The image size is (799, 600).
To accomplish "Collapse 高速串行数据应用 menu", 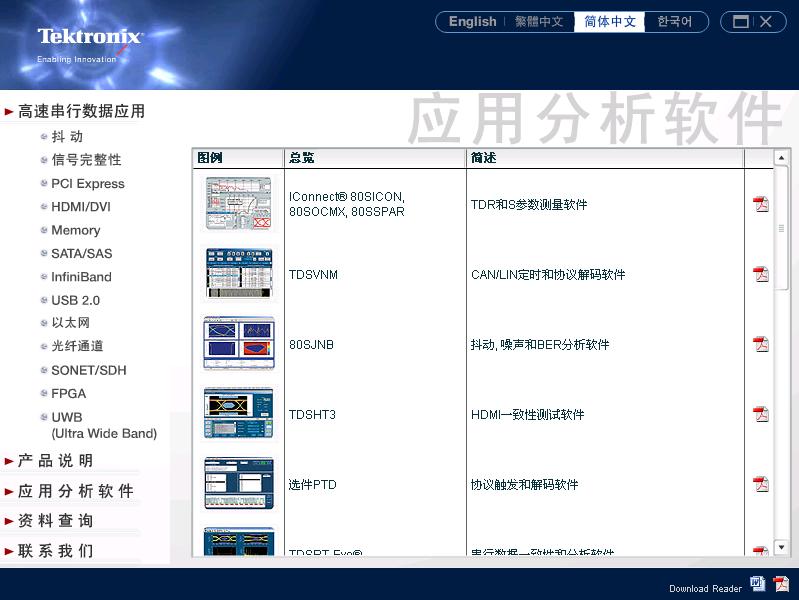I will pyautogui.click(x=81, y=111).
